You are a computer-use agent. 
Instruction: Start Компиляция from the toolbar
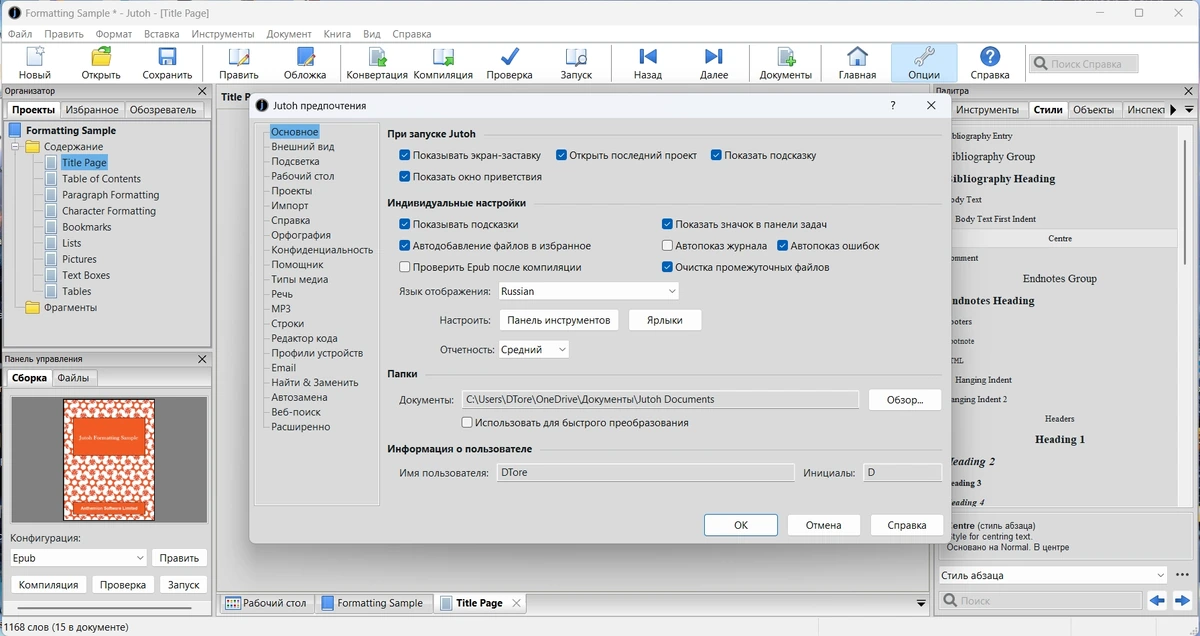pos(443,63)
